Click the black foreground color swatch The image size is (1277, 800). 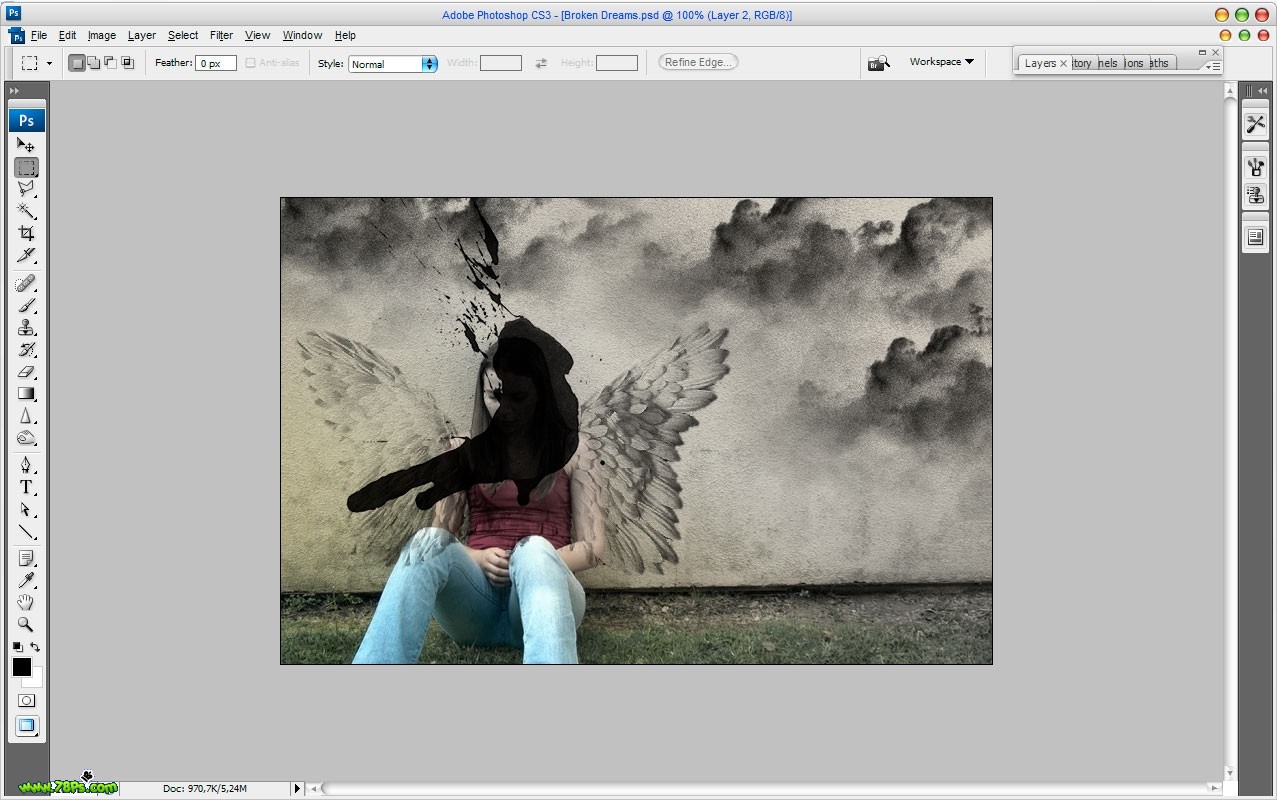coord(21,667)
